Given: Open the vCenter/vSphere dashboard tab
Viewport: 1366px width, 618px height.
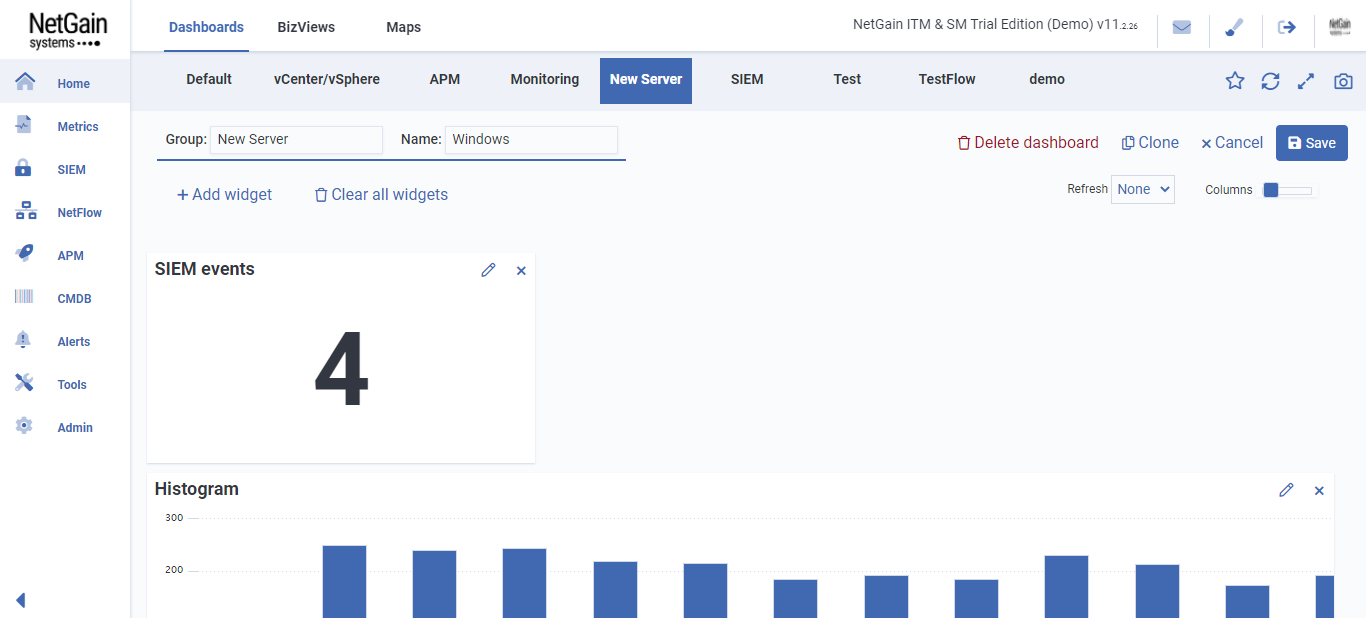Looking at the screenshot, I should (327, 80).
